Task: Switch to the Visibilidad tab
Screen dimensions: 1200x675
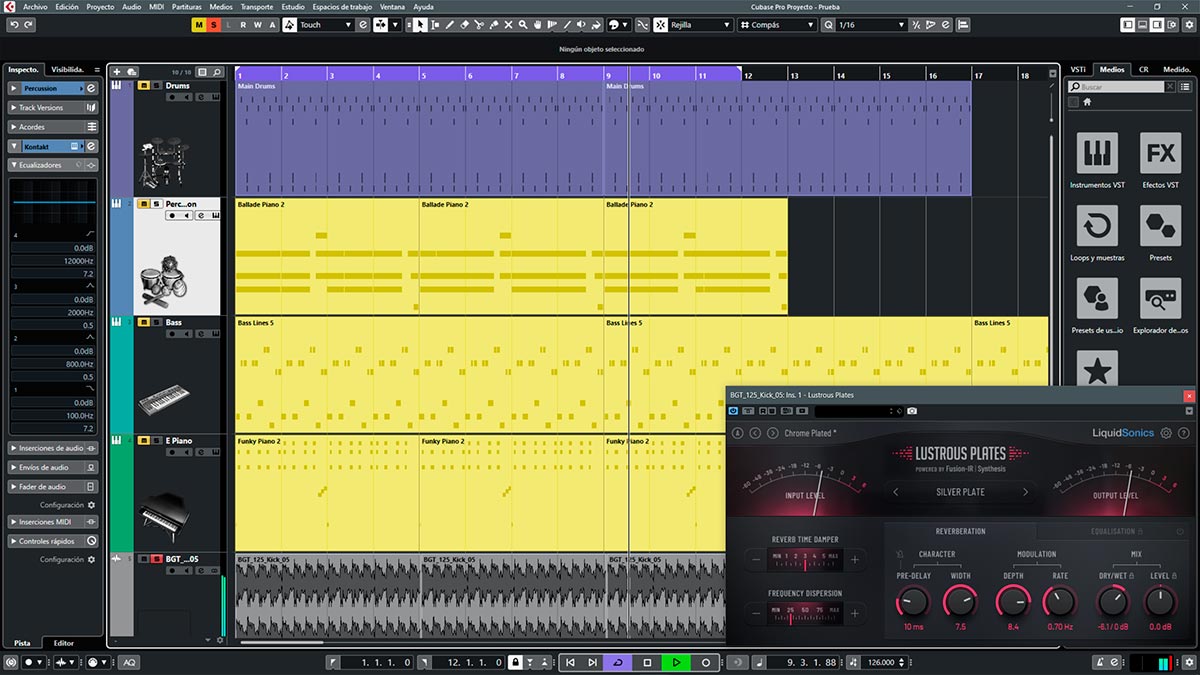Action: point(68,70)
